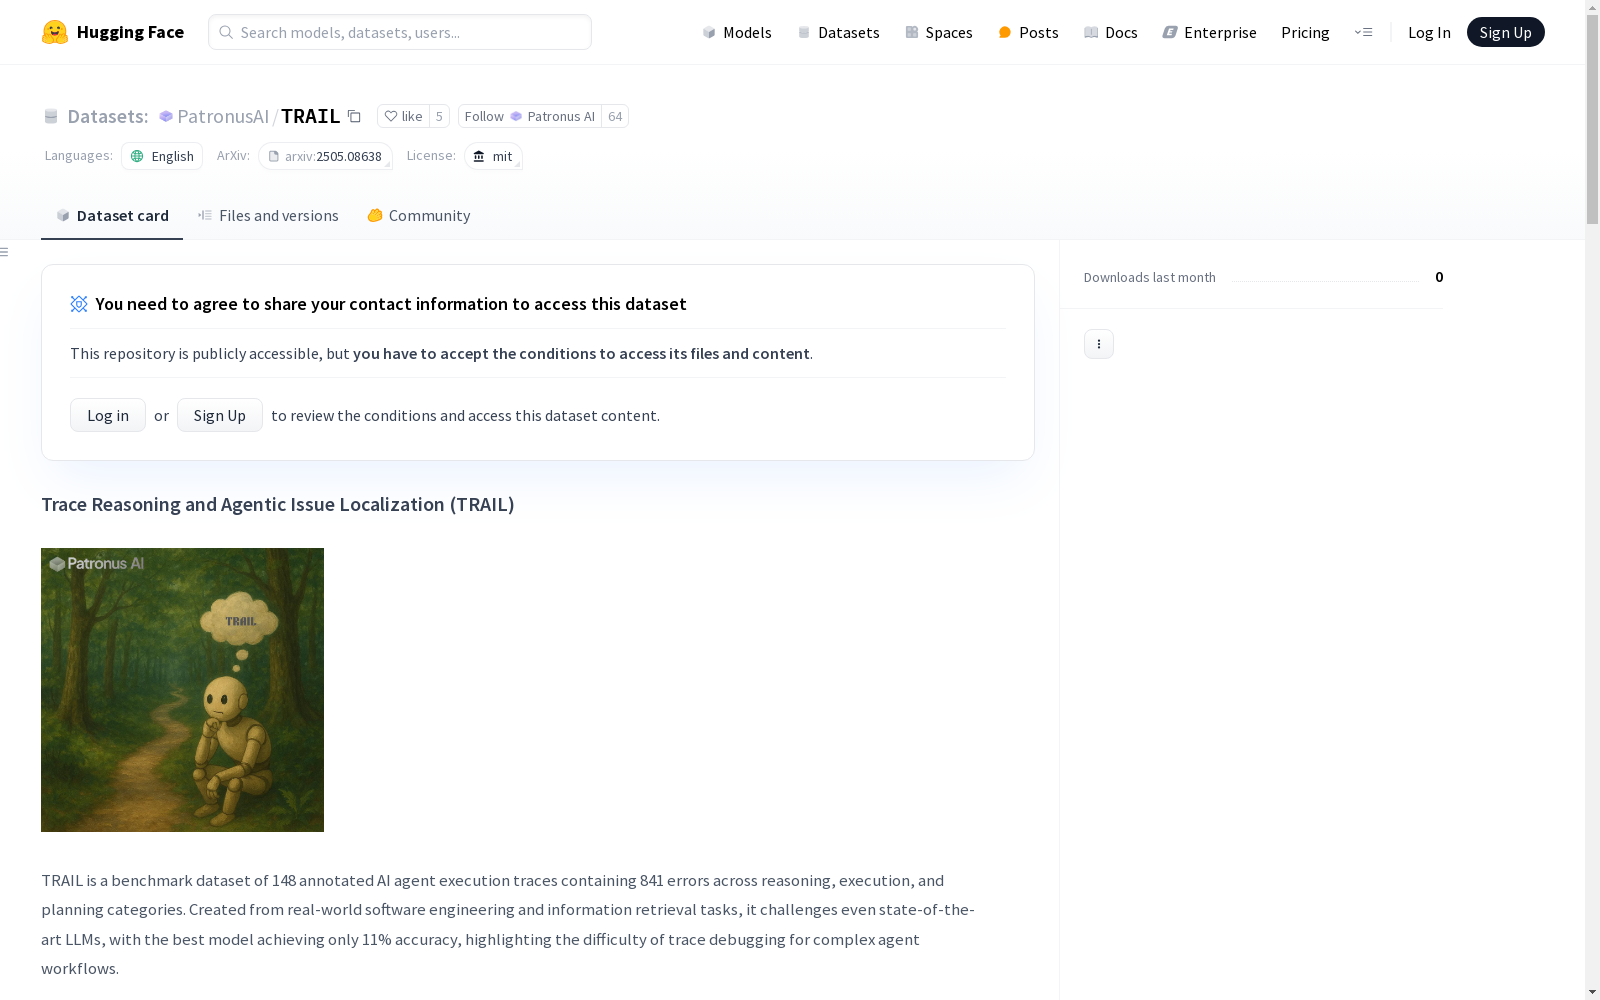Image resolution: width=1600 pixels, height=1000 pixels.
Task: Click the Downloads last month label
Action: click(1150, 277)
